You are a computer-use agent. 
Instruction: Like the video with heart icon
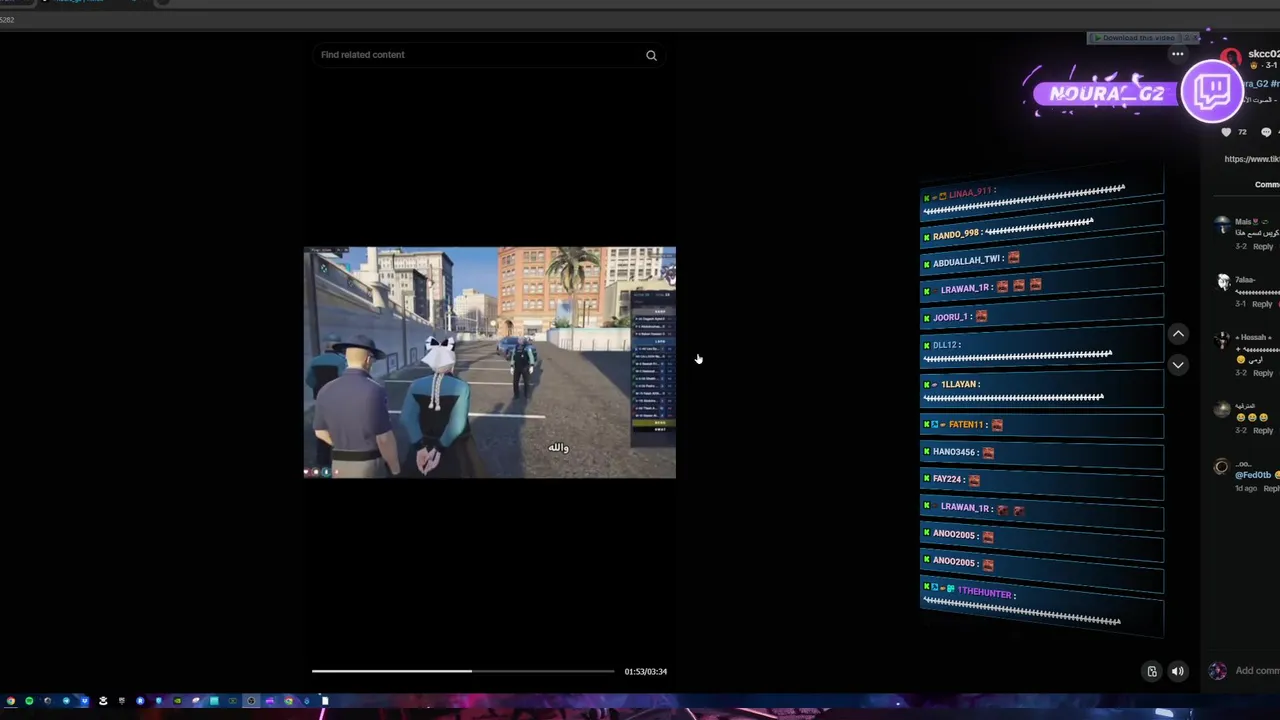tap(1227, 132)
